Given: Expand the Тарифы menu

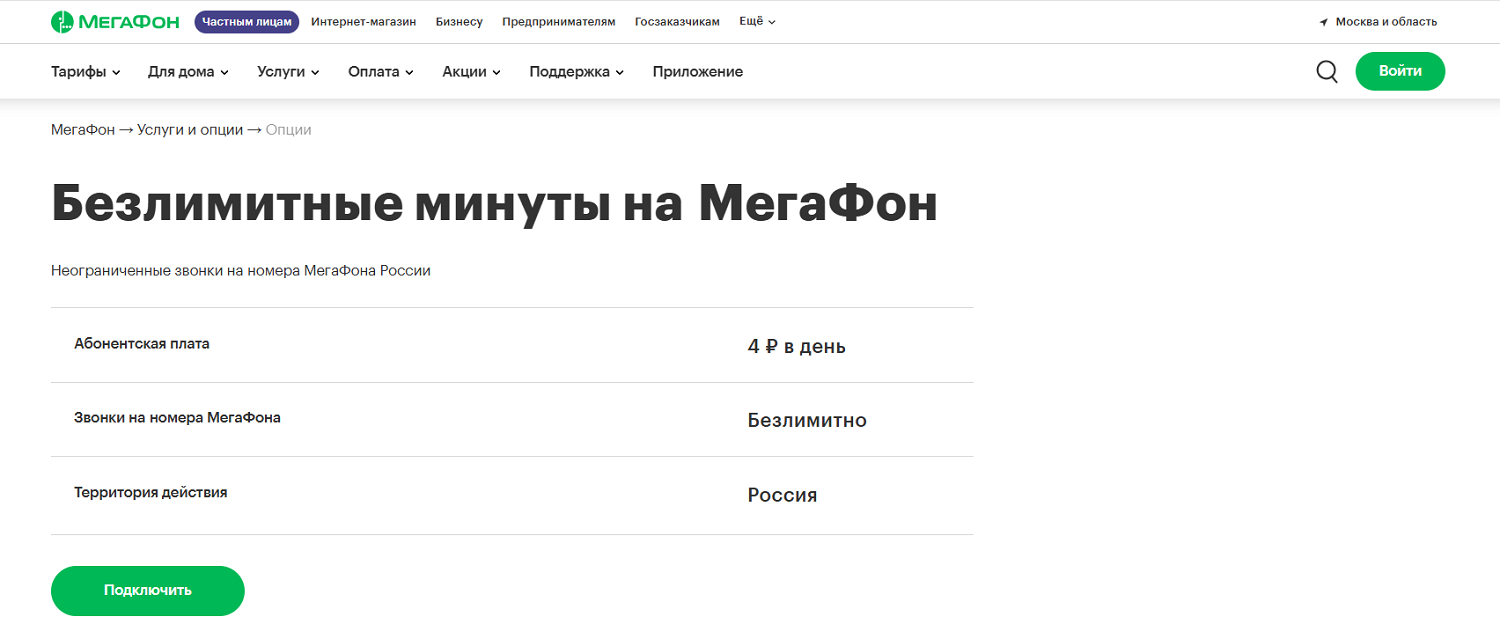Looking at the screenshot, I should point(86,72).
